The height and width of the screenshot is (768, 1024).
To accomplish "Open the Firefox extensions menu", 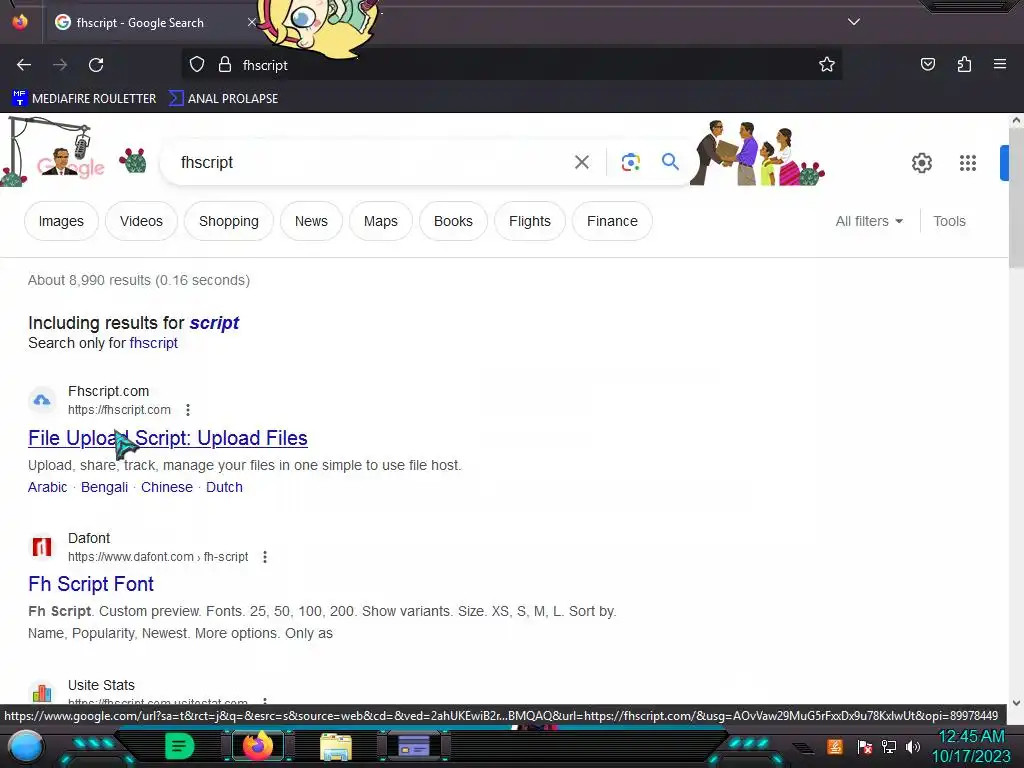I will pyautogui.click(x=964, y=64).
